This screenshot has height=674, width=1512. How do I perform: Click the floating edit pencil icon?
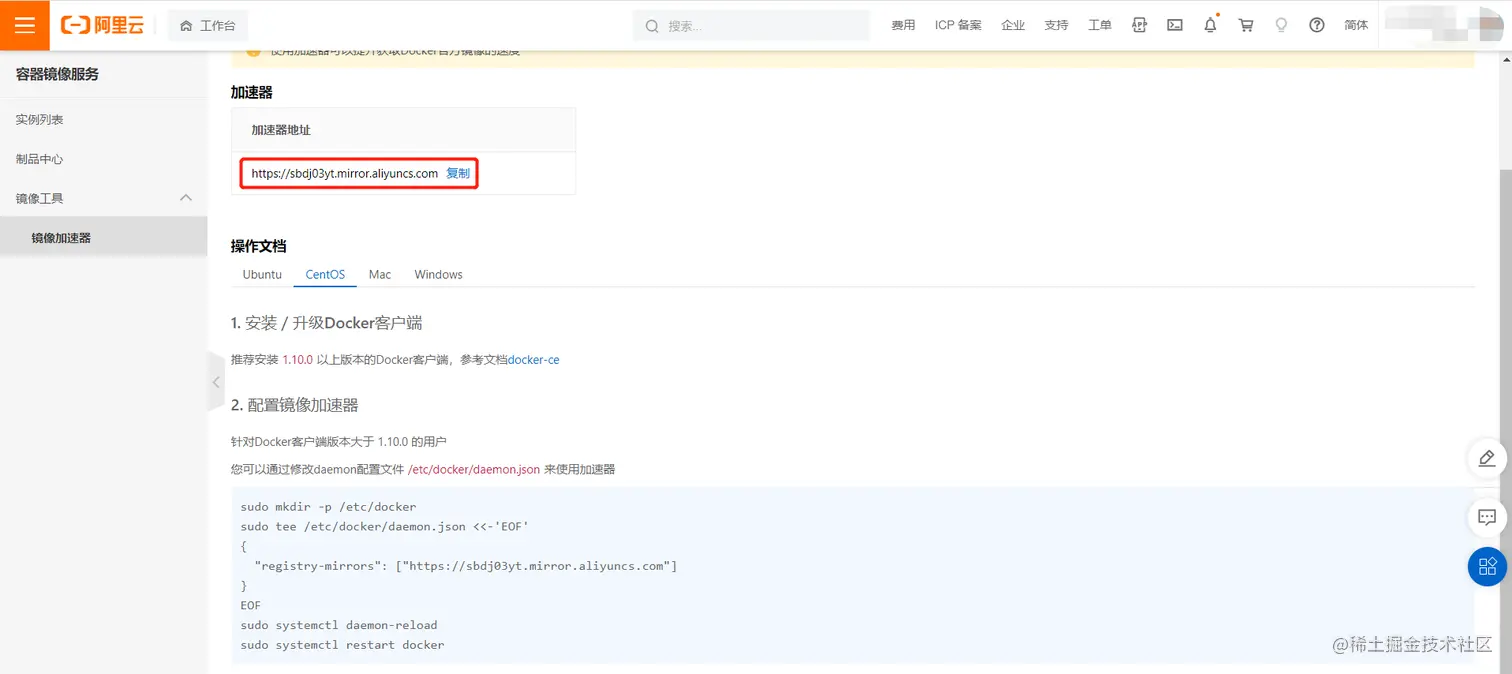coord(1487,459)
